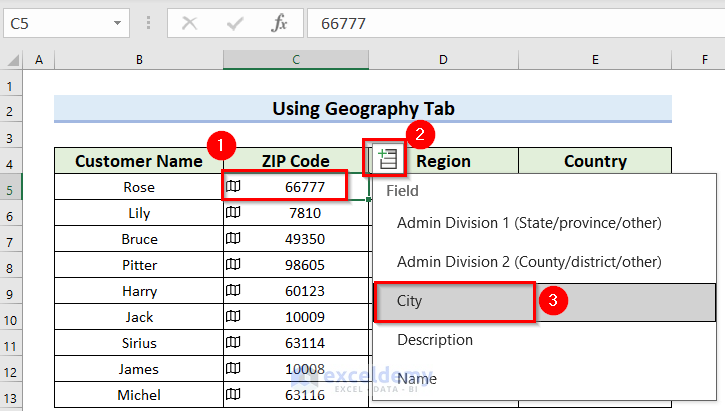Click the 'ZIP Code' header cell
This screenshot has height=411, width=725.
pos(296,161)
